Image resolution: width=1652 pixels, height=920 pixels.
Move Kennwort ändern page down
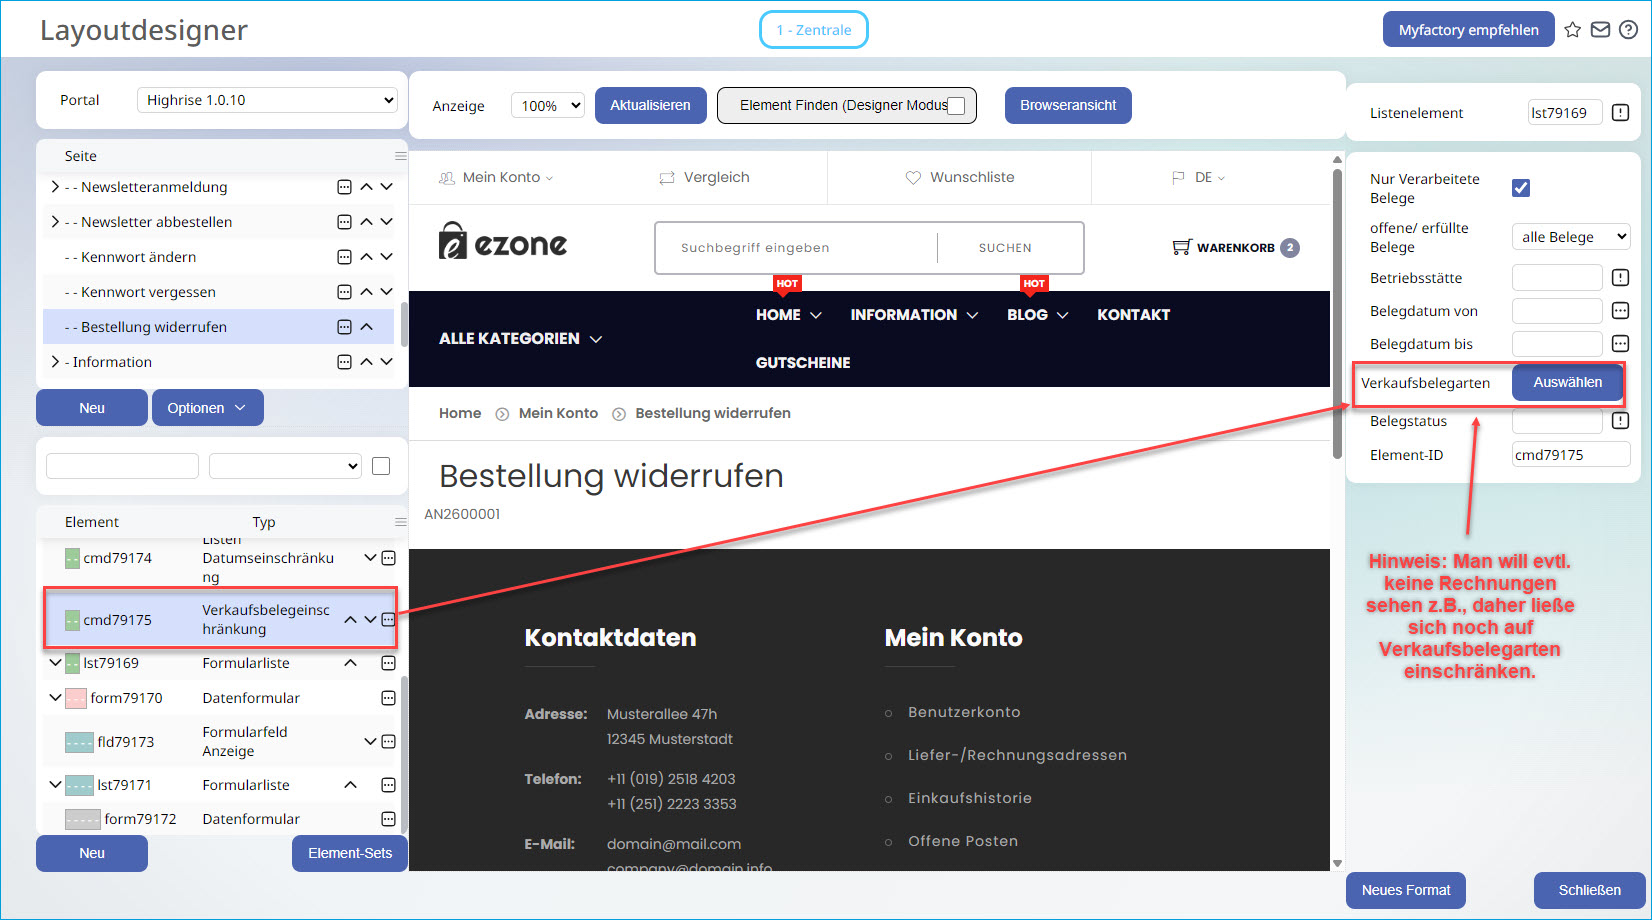coord(387,257)
